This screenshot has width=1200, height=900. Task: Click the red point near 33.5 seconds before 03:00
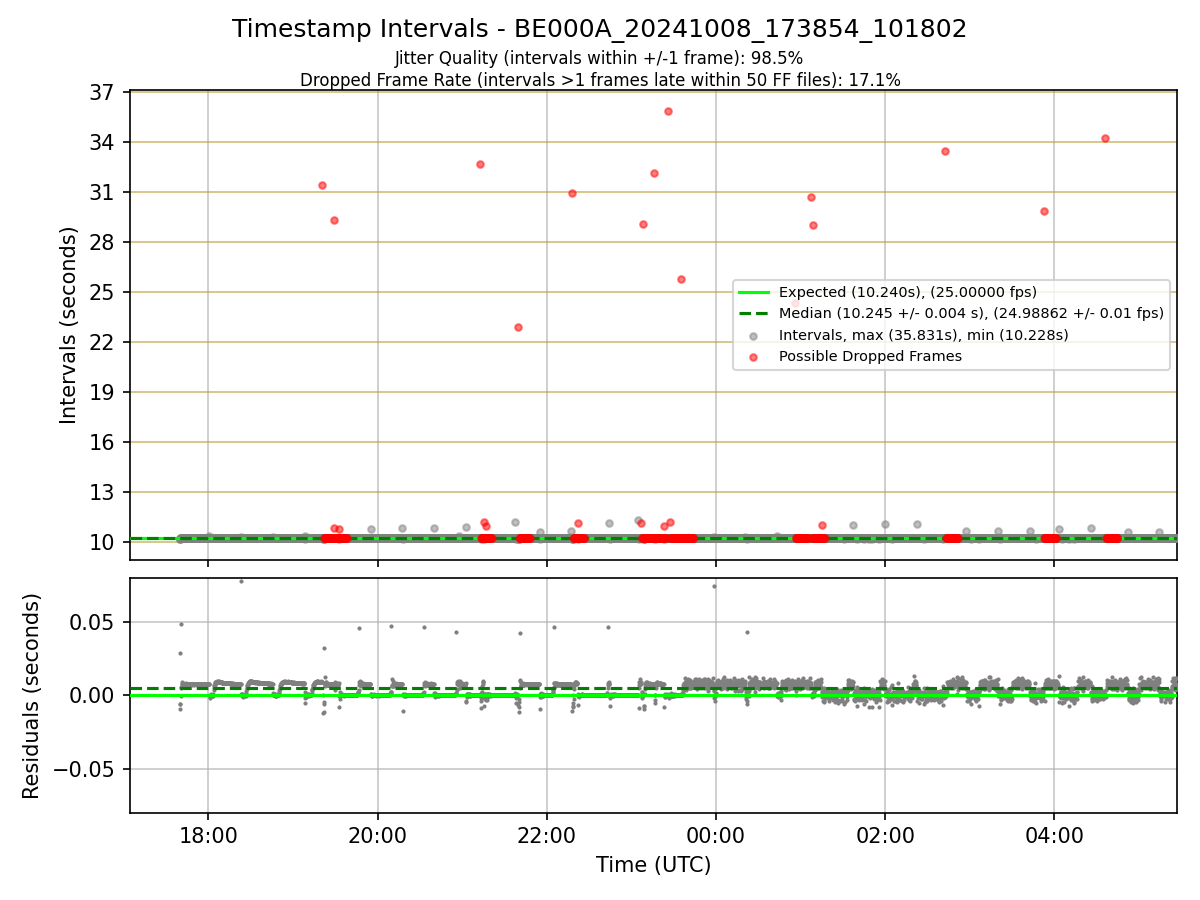click(945, 151)
